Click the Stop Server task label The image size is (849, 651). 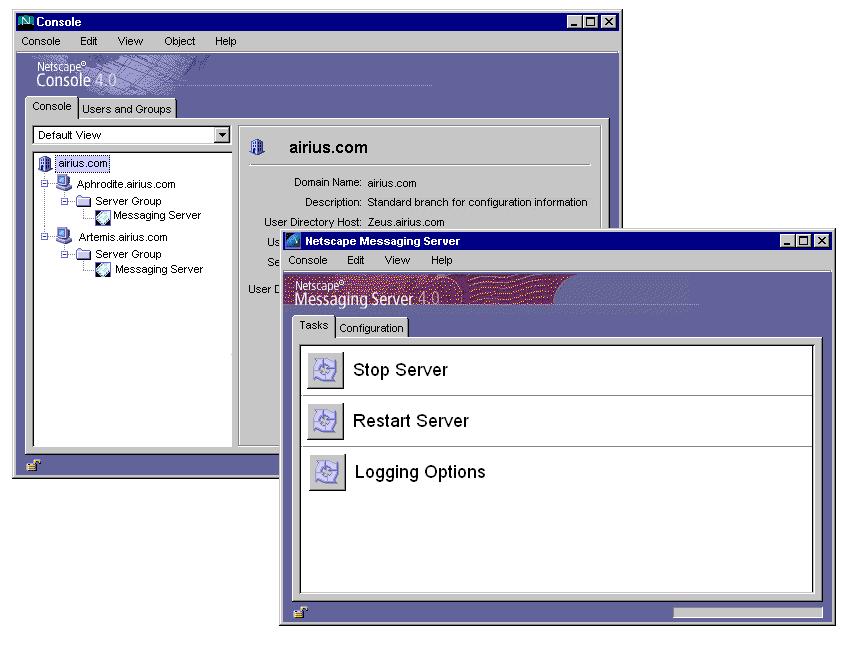401,370
